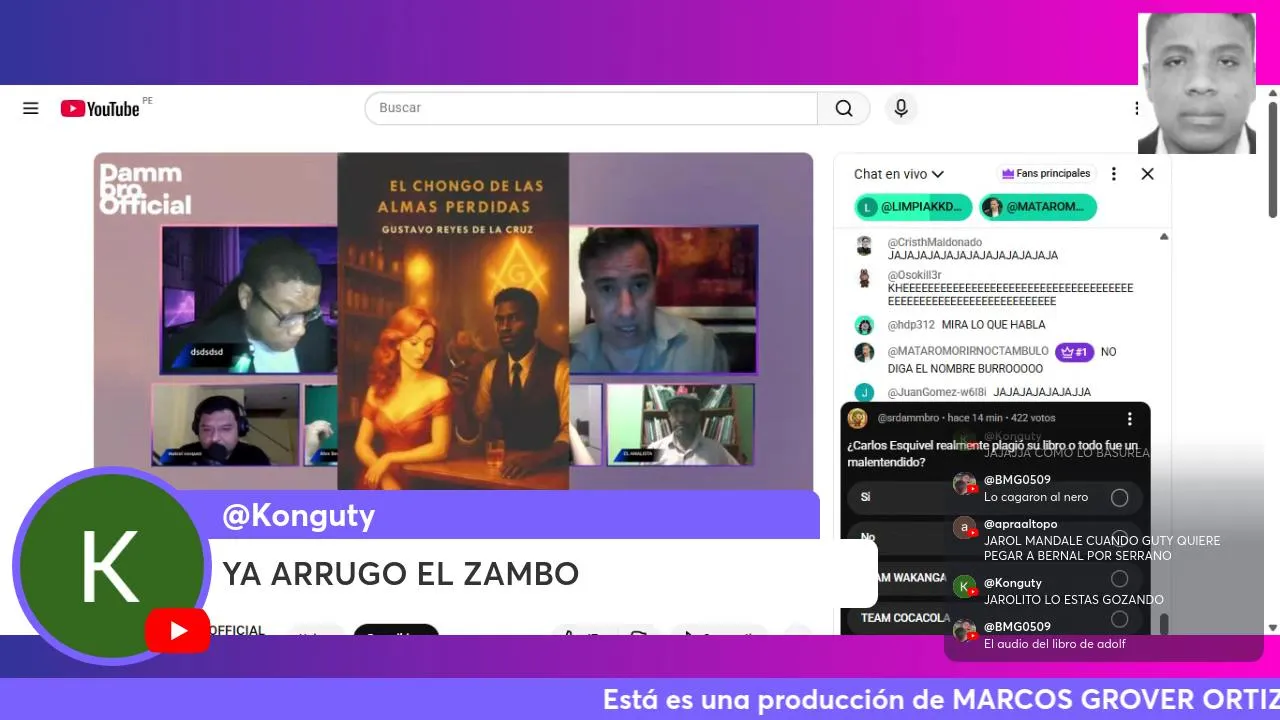Screen dimensions: 1280x720
Task: Click the page vertical scrollbar thumb
Action: click(1272, 158)
